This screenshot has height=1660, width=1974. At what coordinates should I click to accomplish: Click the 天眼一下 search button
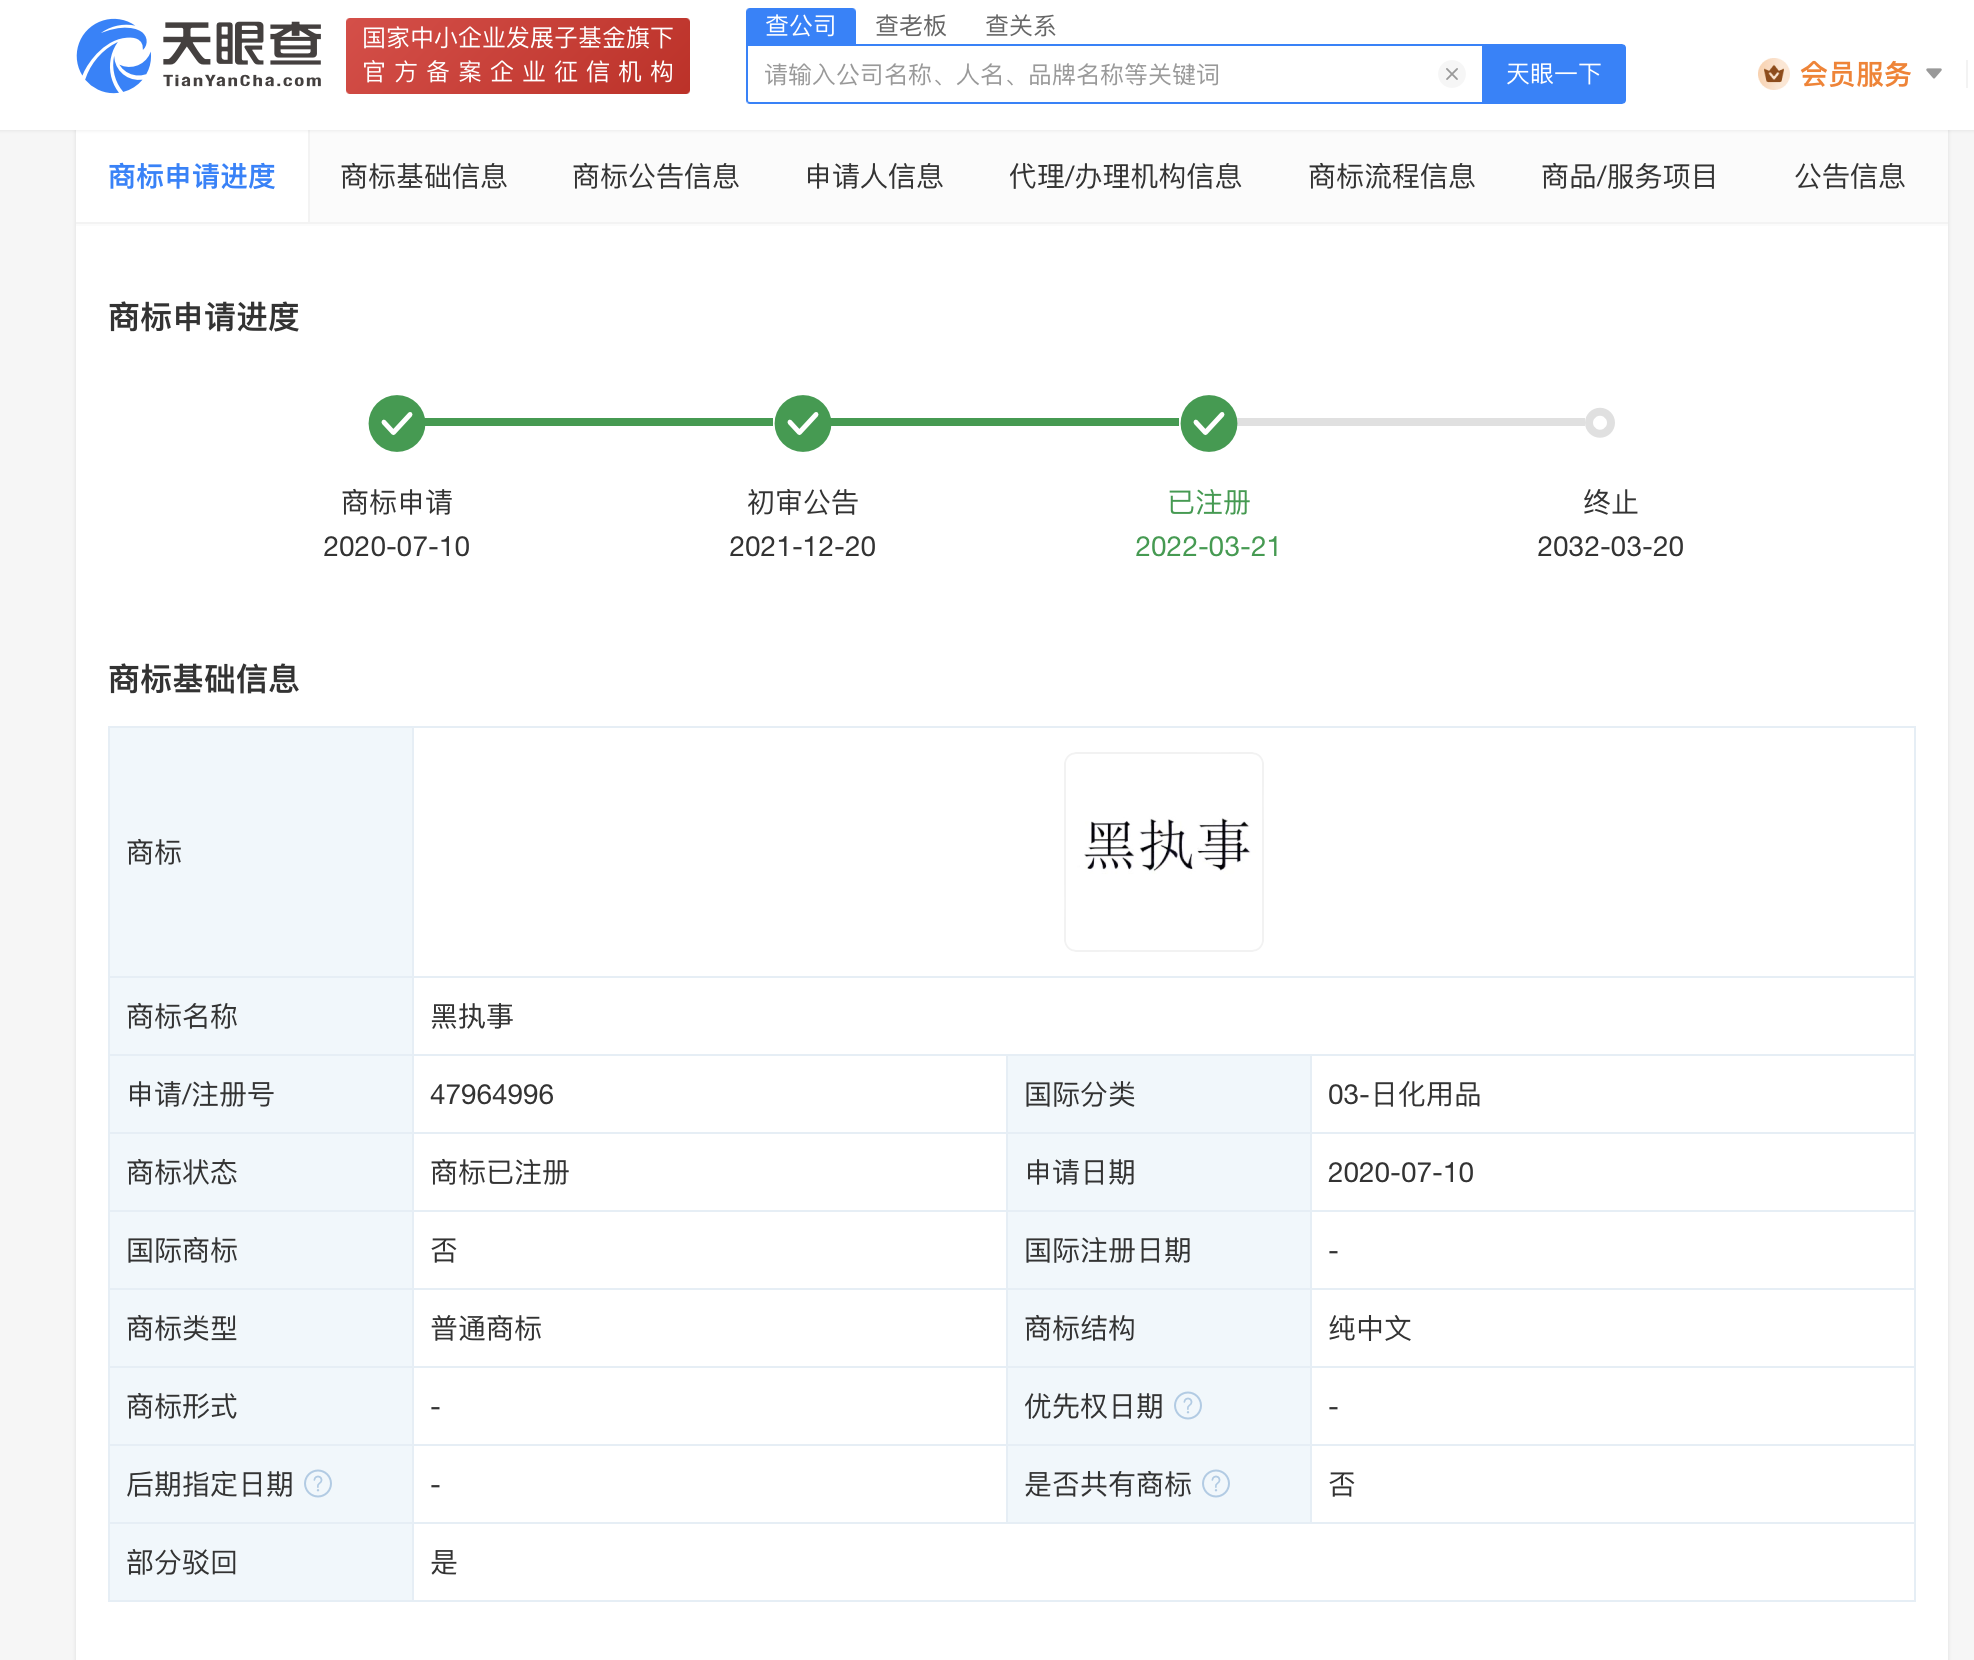point(1553,74)
